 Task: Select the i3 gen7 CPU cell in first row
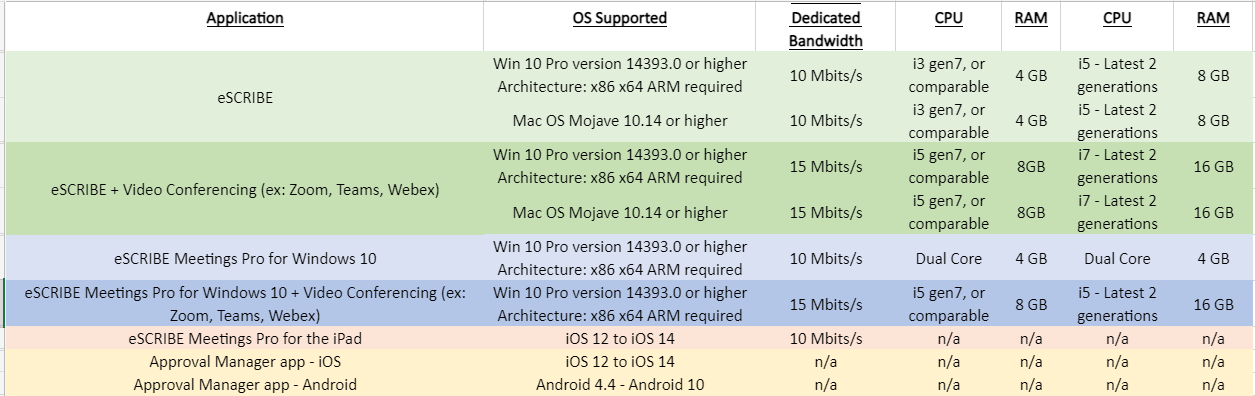coord(950,75)
